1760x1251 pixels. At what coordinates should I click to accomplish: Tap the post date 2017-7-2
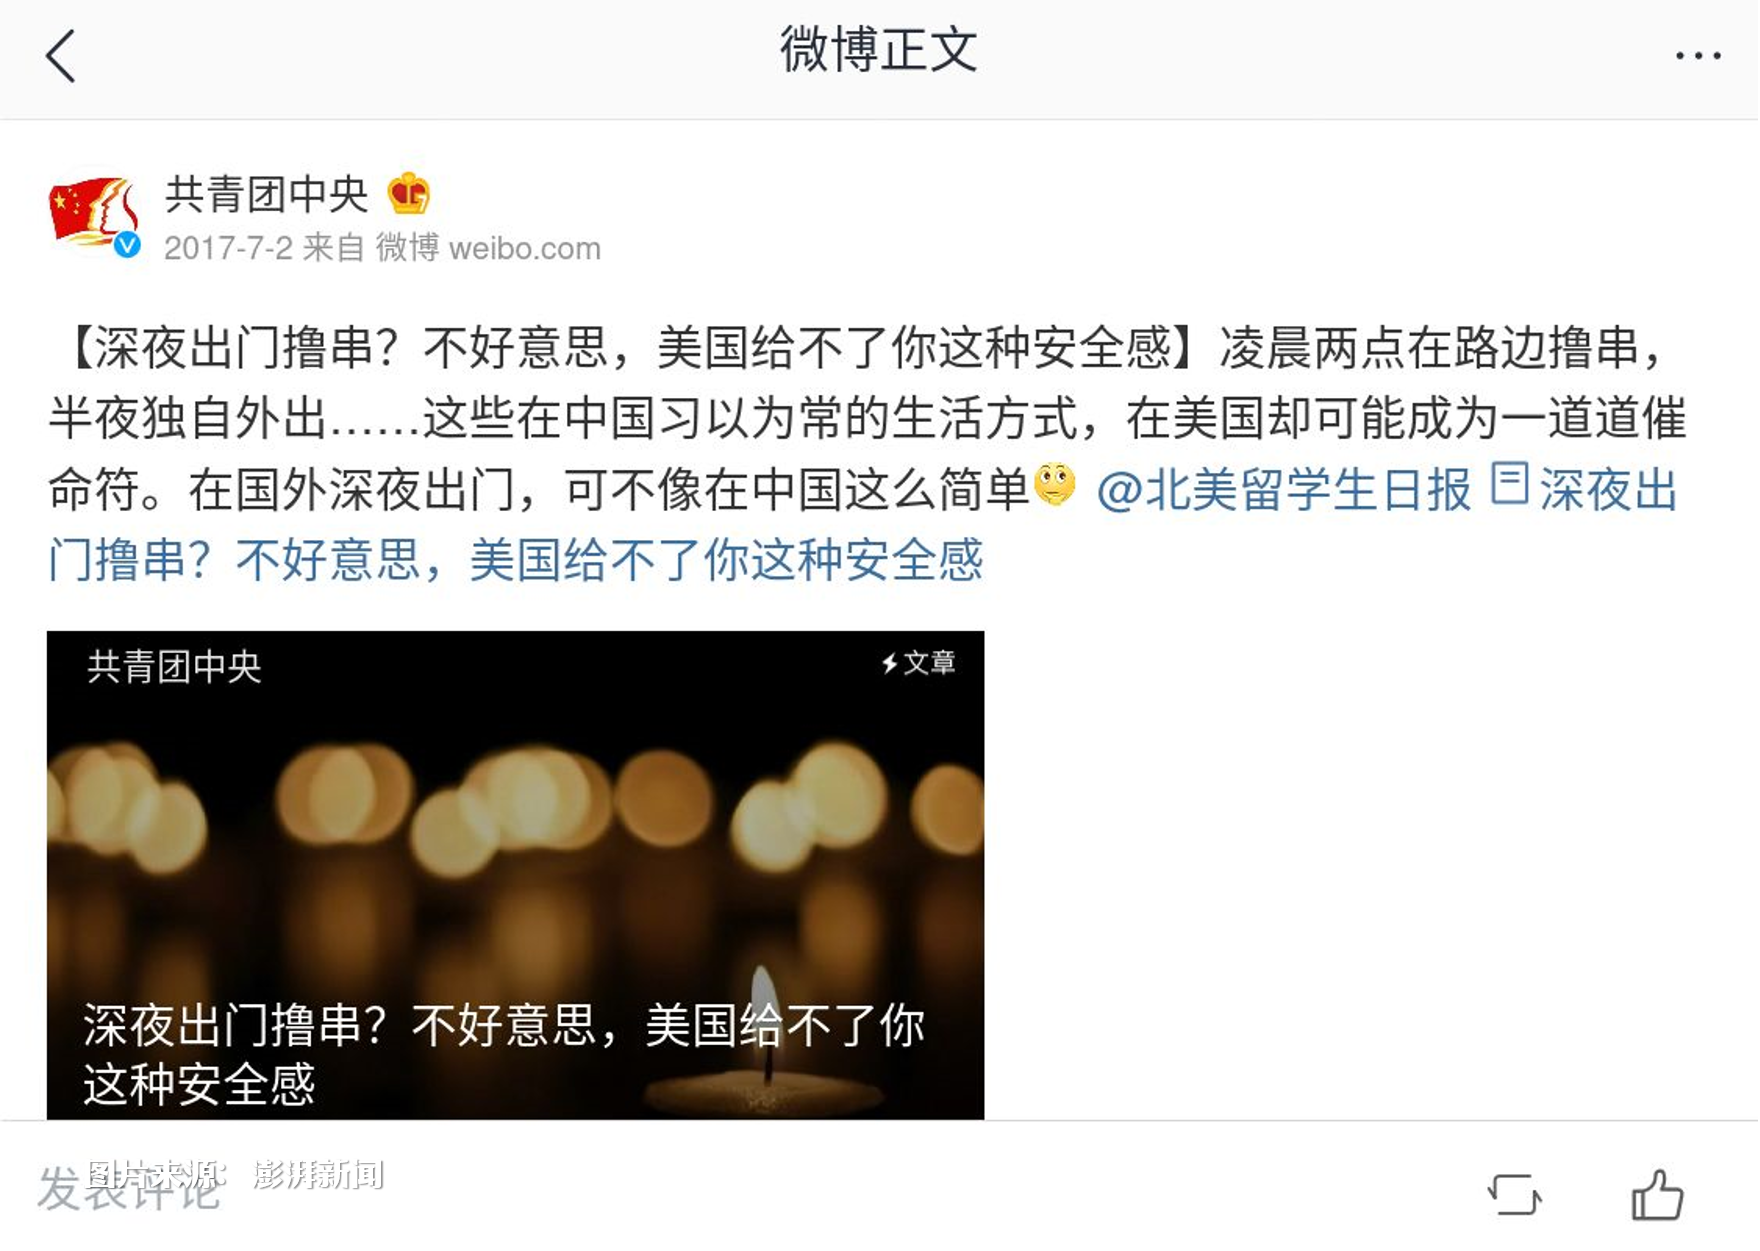[x=228, y=248]
